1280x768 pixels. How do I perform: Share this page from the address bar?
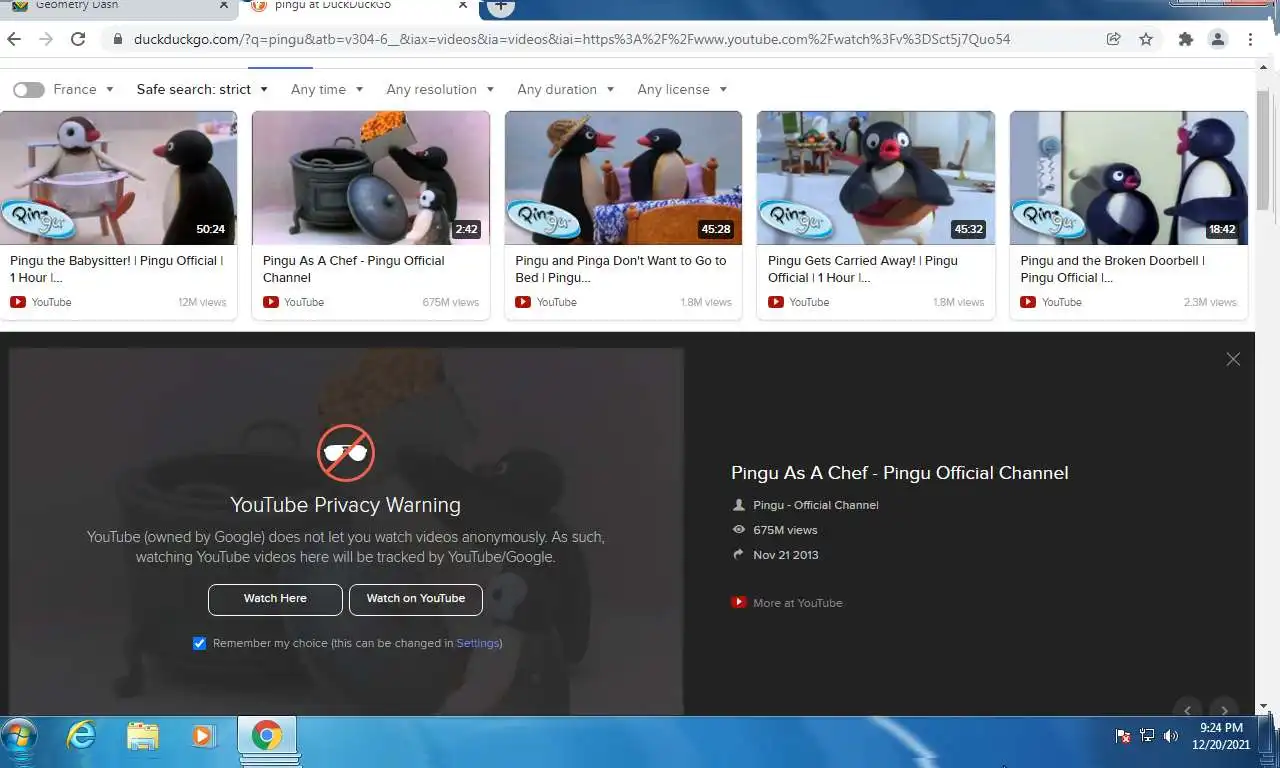click(x=1113, y=39)
